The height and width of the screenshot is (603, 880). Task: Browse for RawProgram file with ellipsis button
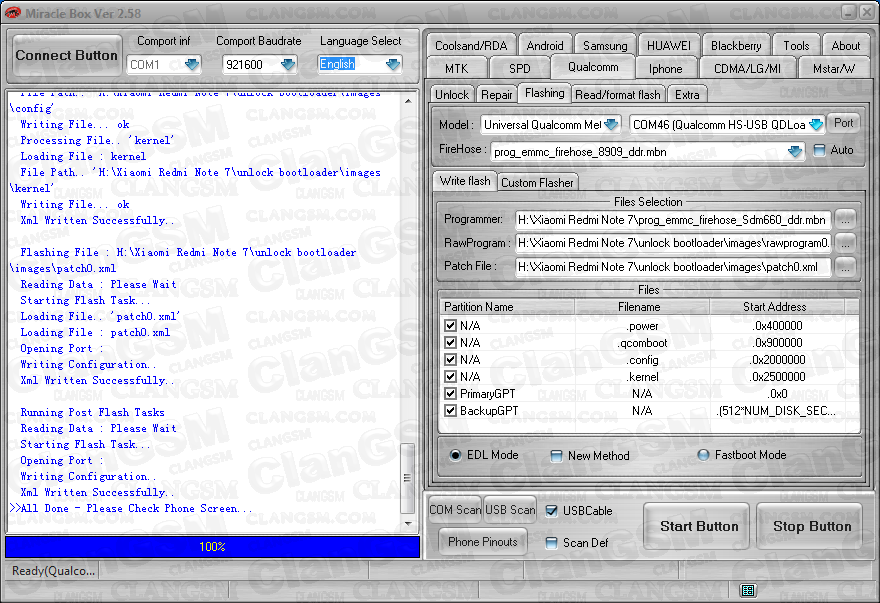click(x=845, y=243)
